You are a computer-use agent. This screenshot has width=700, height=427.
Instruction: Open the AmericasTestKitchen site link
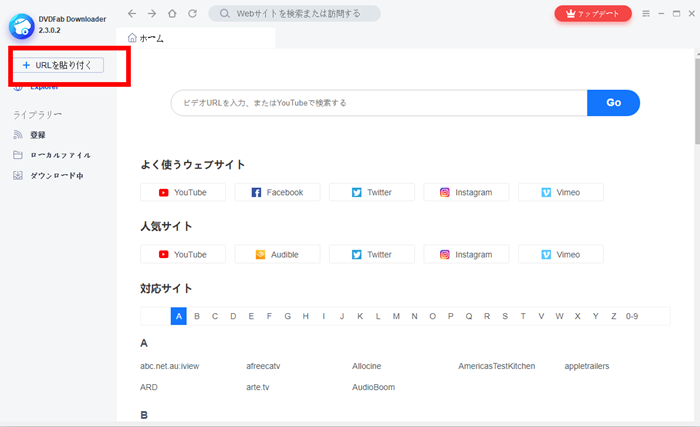tap(496, 366)
